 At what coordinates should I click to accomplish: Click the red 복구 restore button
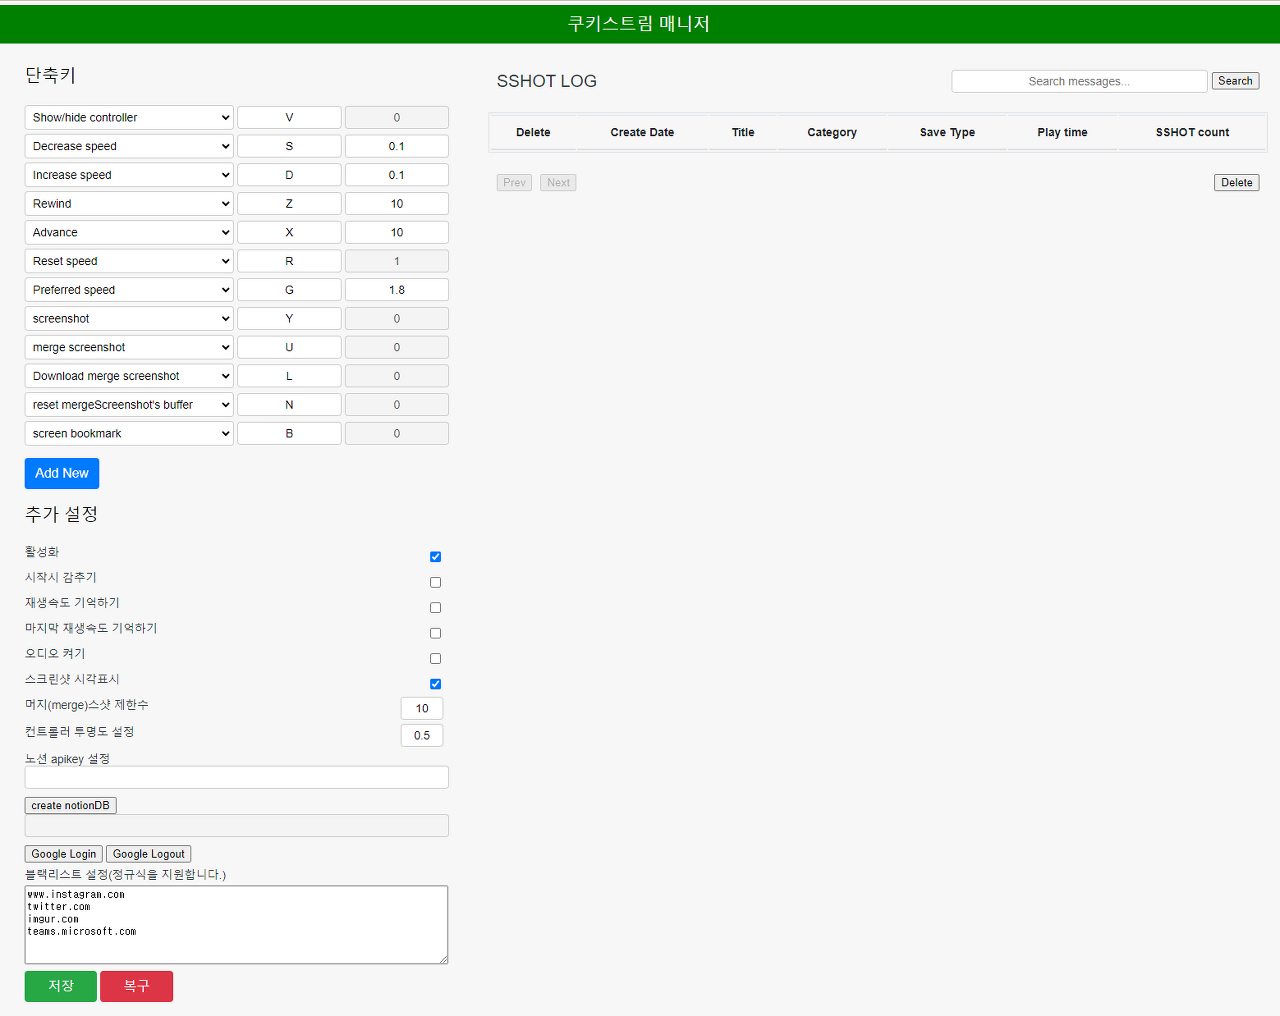(137, 986)
